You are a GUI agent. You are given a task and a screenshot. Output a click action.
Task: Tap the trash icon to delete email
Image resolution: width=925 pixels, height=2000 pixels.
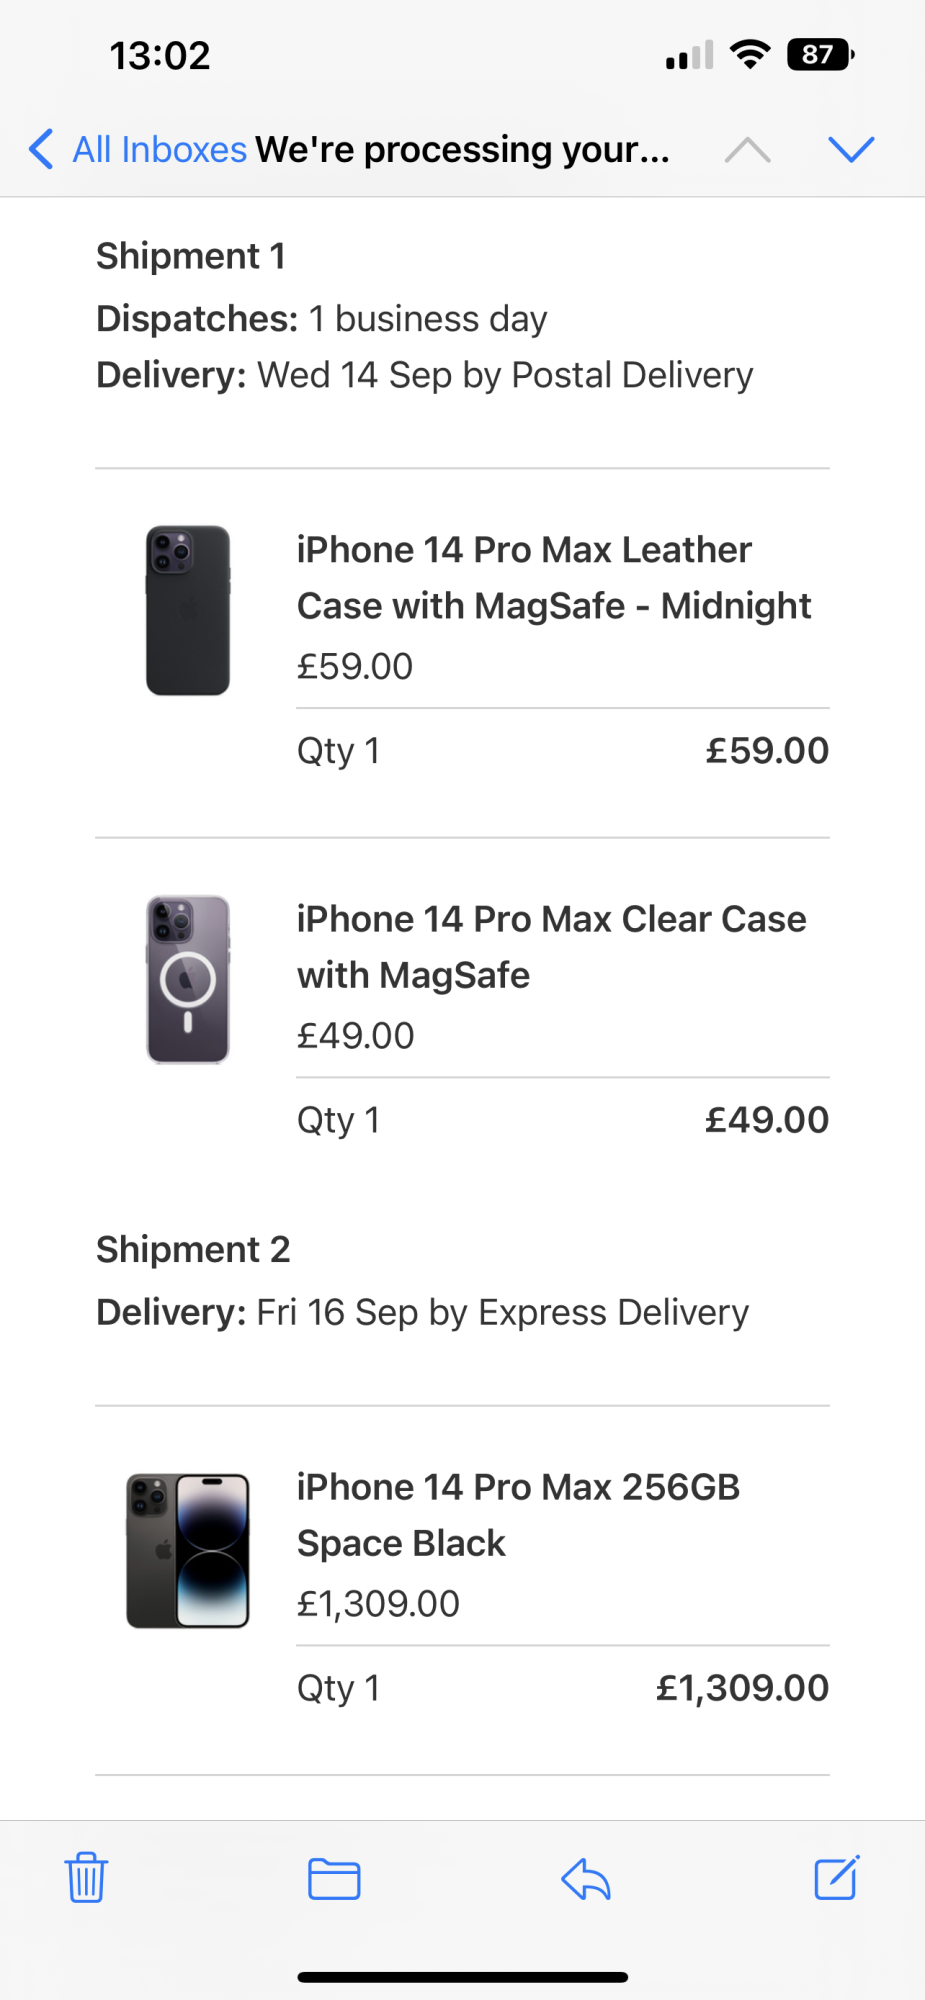click(86, 1877)
